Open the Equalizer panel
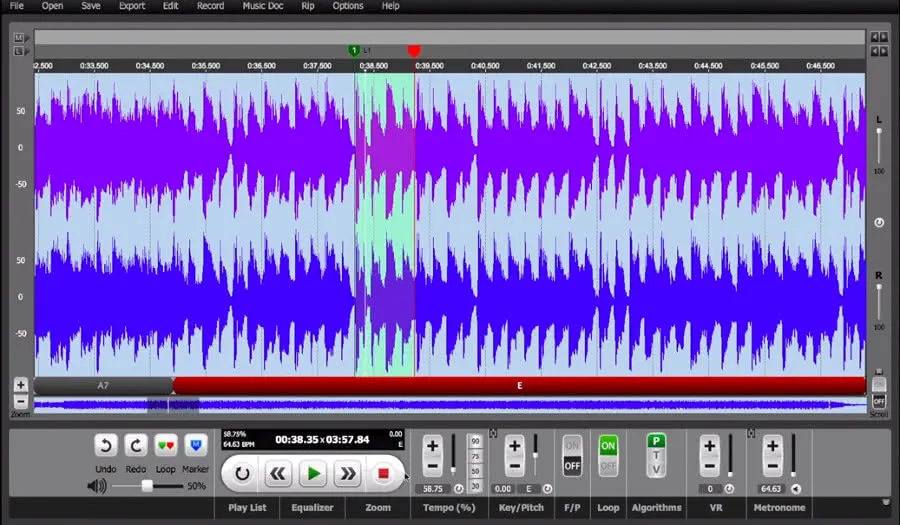 point(311,508)
